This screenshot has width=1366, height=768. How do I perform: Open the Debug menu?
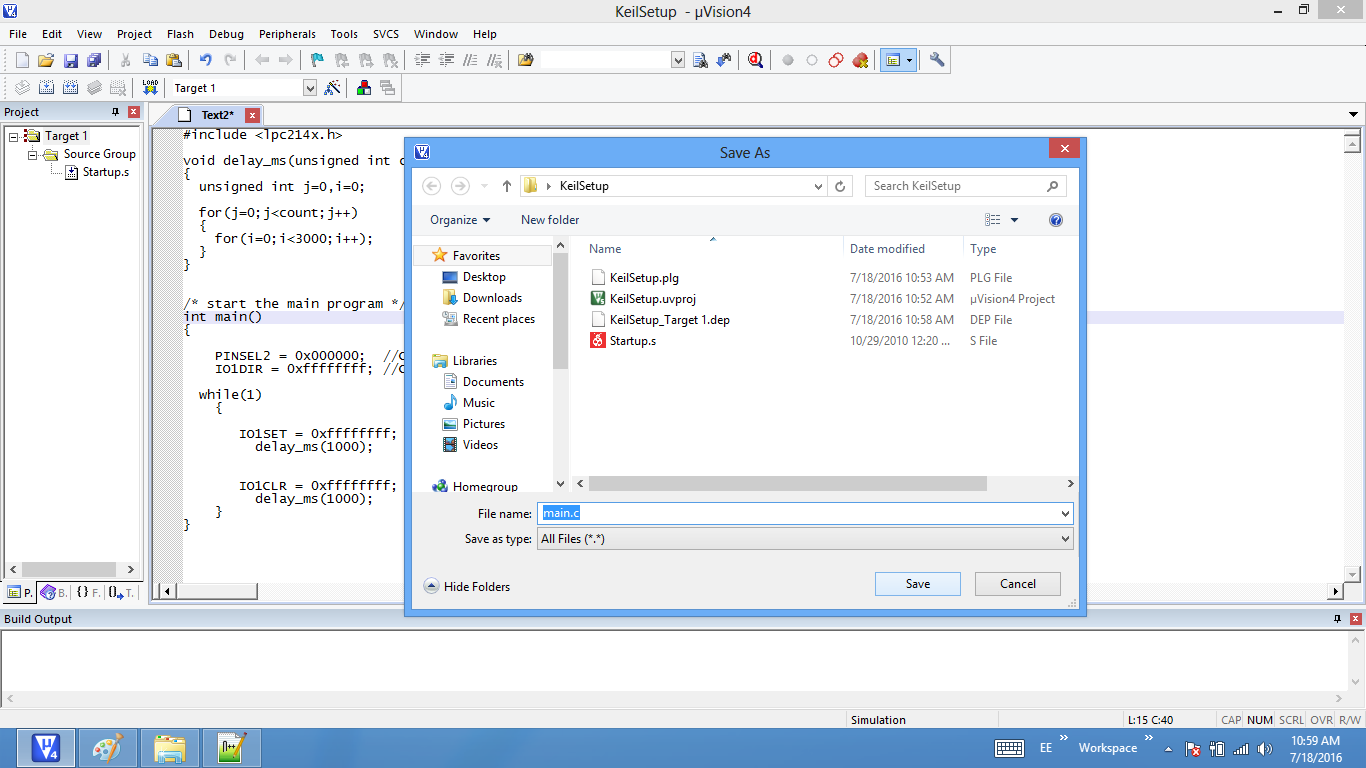tap(226, 34)
